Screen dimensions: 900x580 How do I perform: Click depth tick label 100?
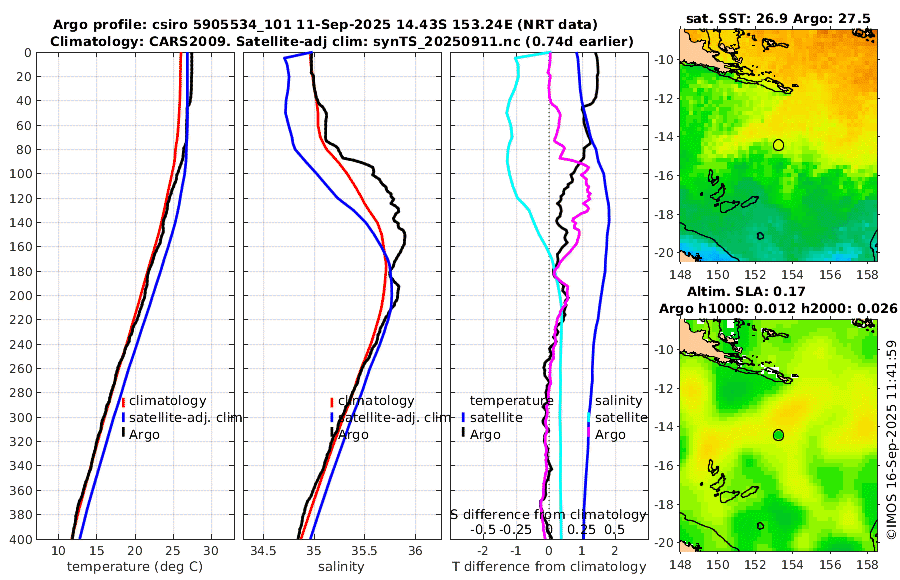click(22, 174)
